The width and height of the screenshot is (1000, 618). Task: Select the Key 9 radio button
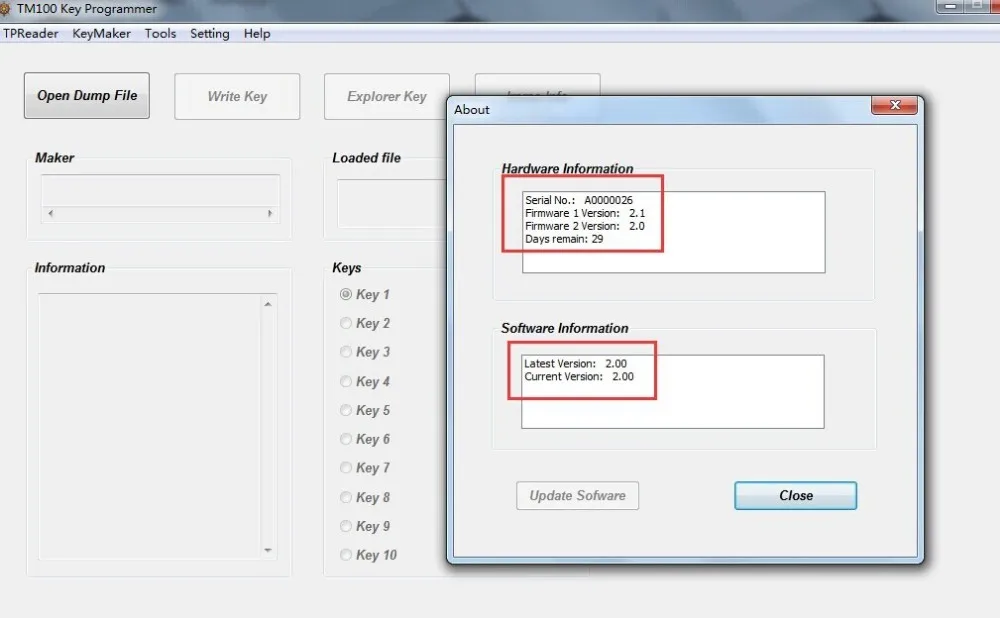click(346, 526)
